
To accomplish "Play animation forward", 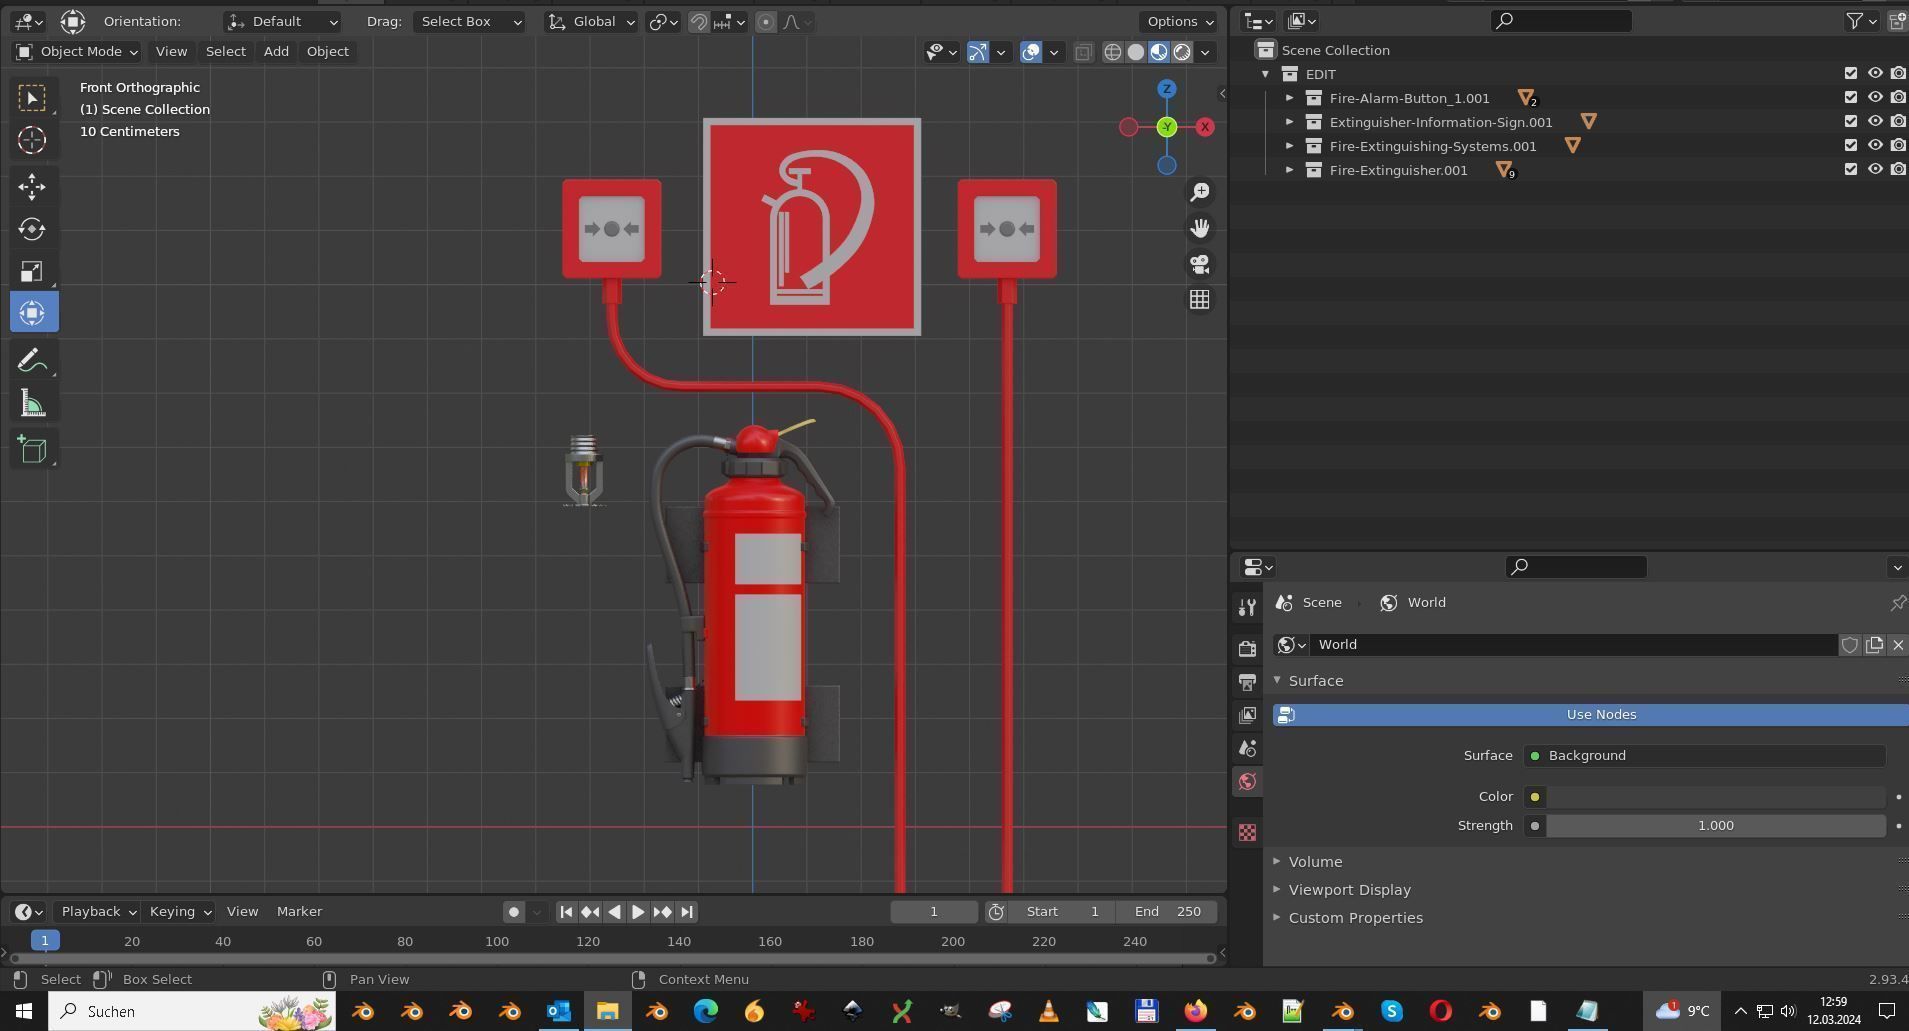I will (638, 912).
